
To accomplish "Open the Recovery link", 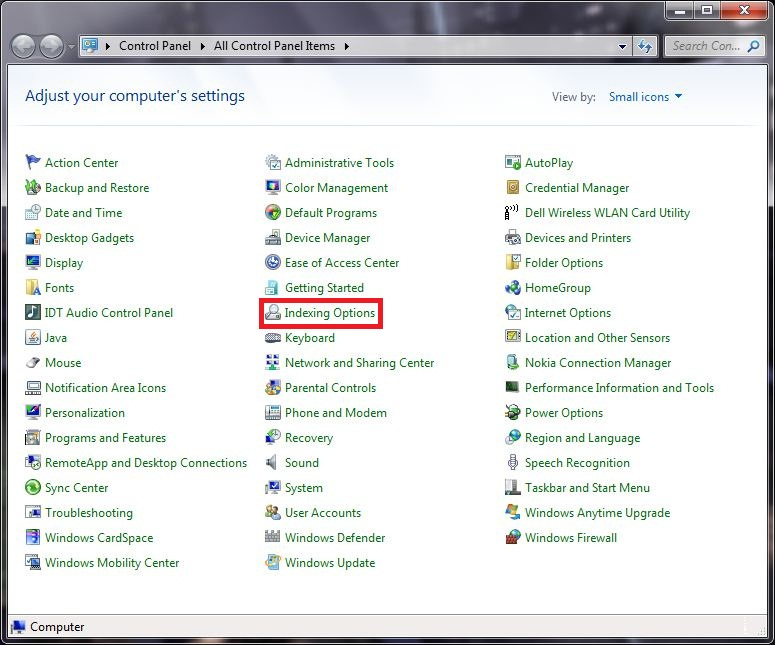I will coord(309,438).
